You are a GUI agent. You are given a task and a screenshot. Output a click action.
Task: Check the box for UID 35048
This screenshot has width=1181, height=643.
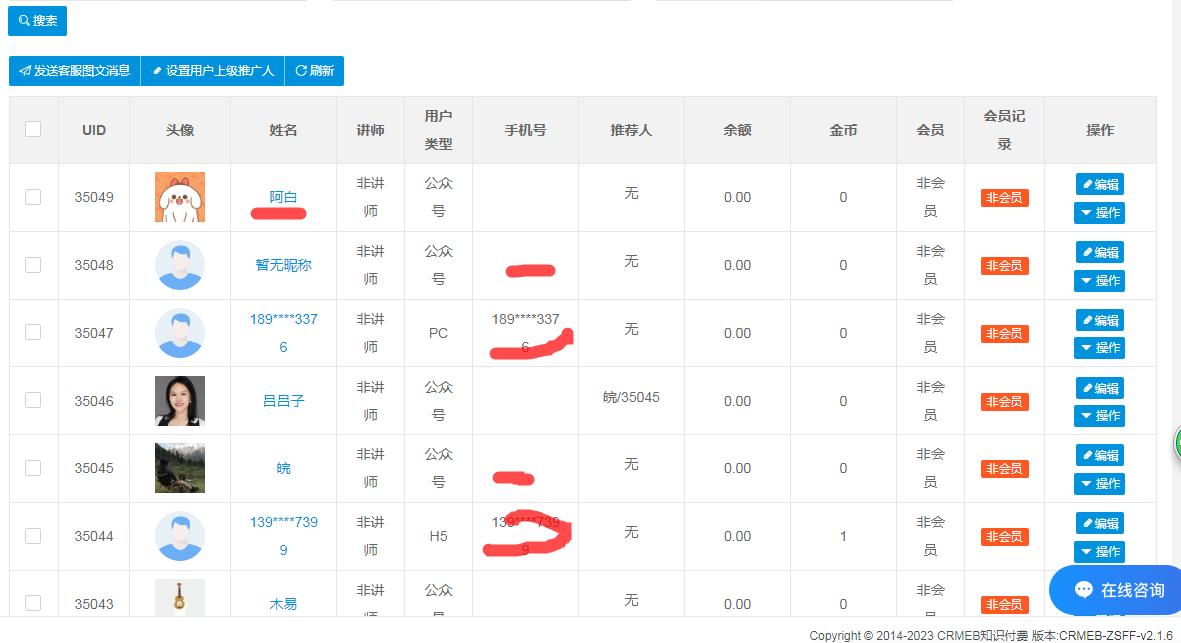tap(33, 264)
